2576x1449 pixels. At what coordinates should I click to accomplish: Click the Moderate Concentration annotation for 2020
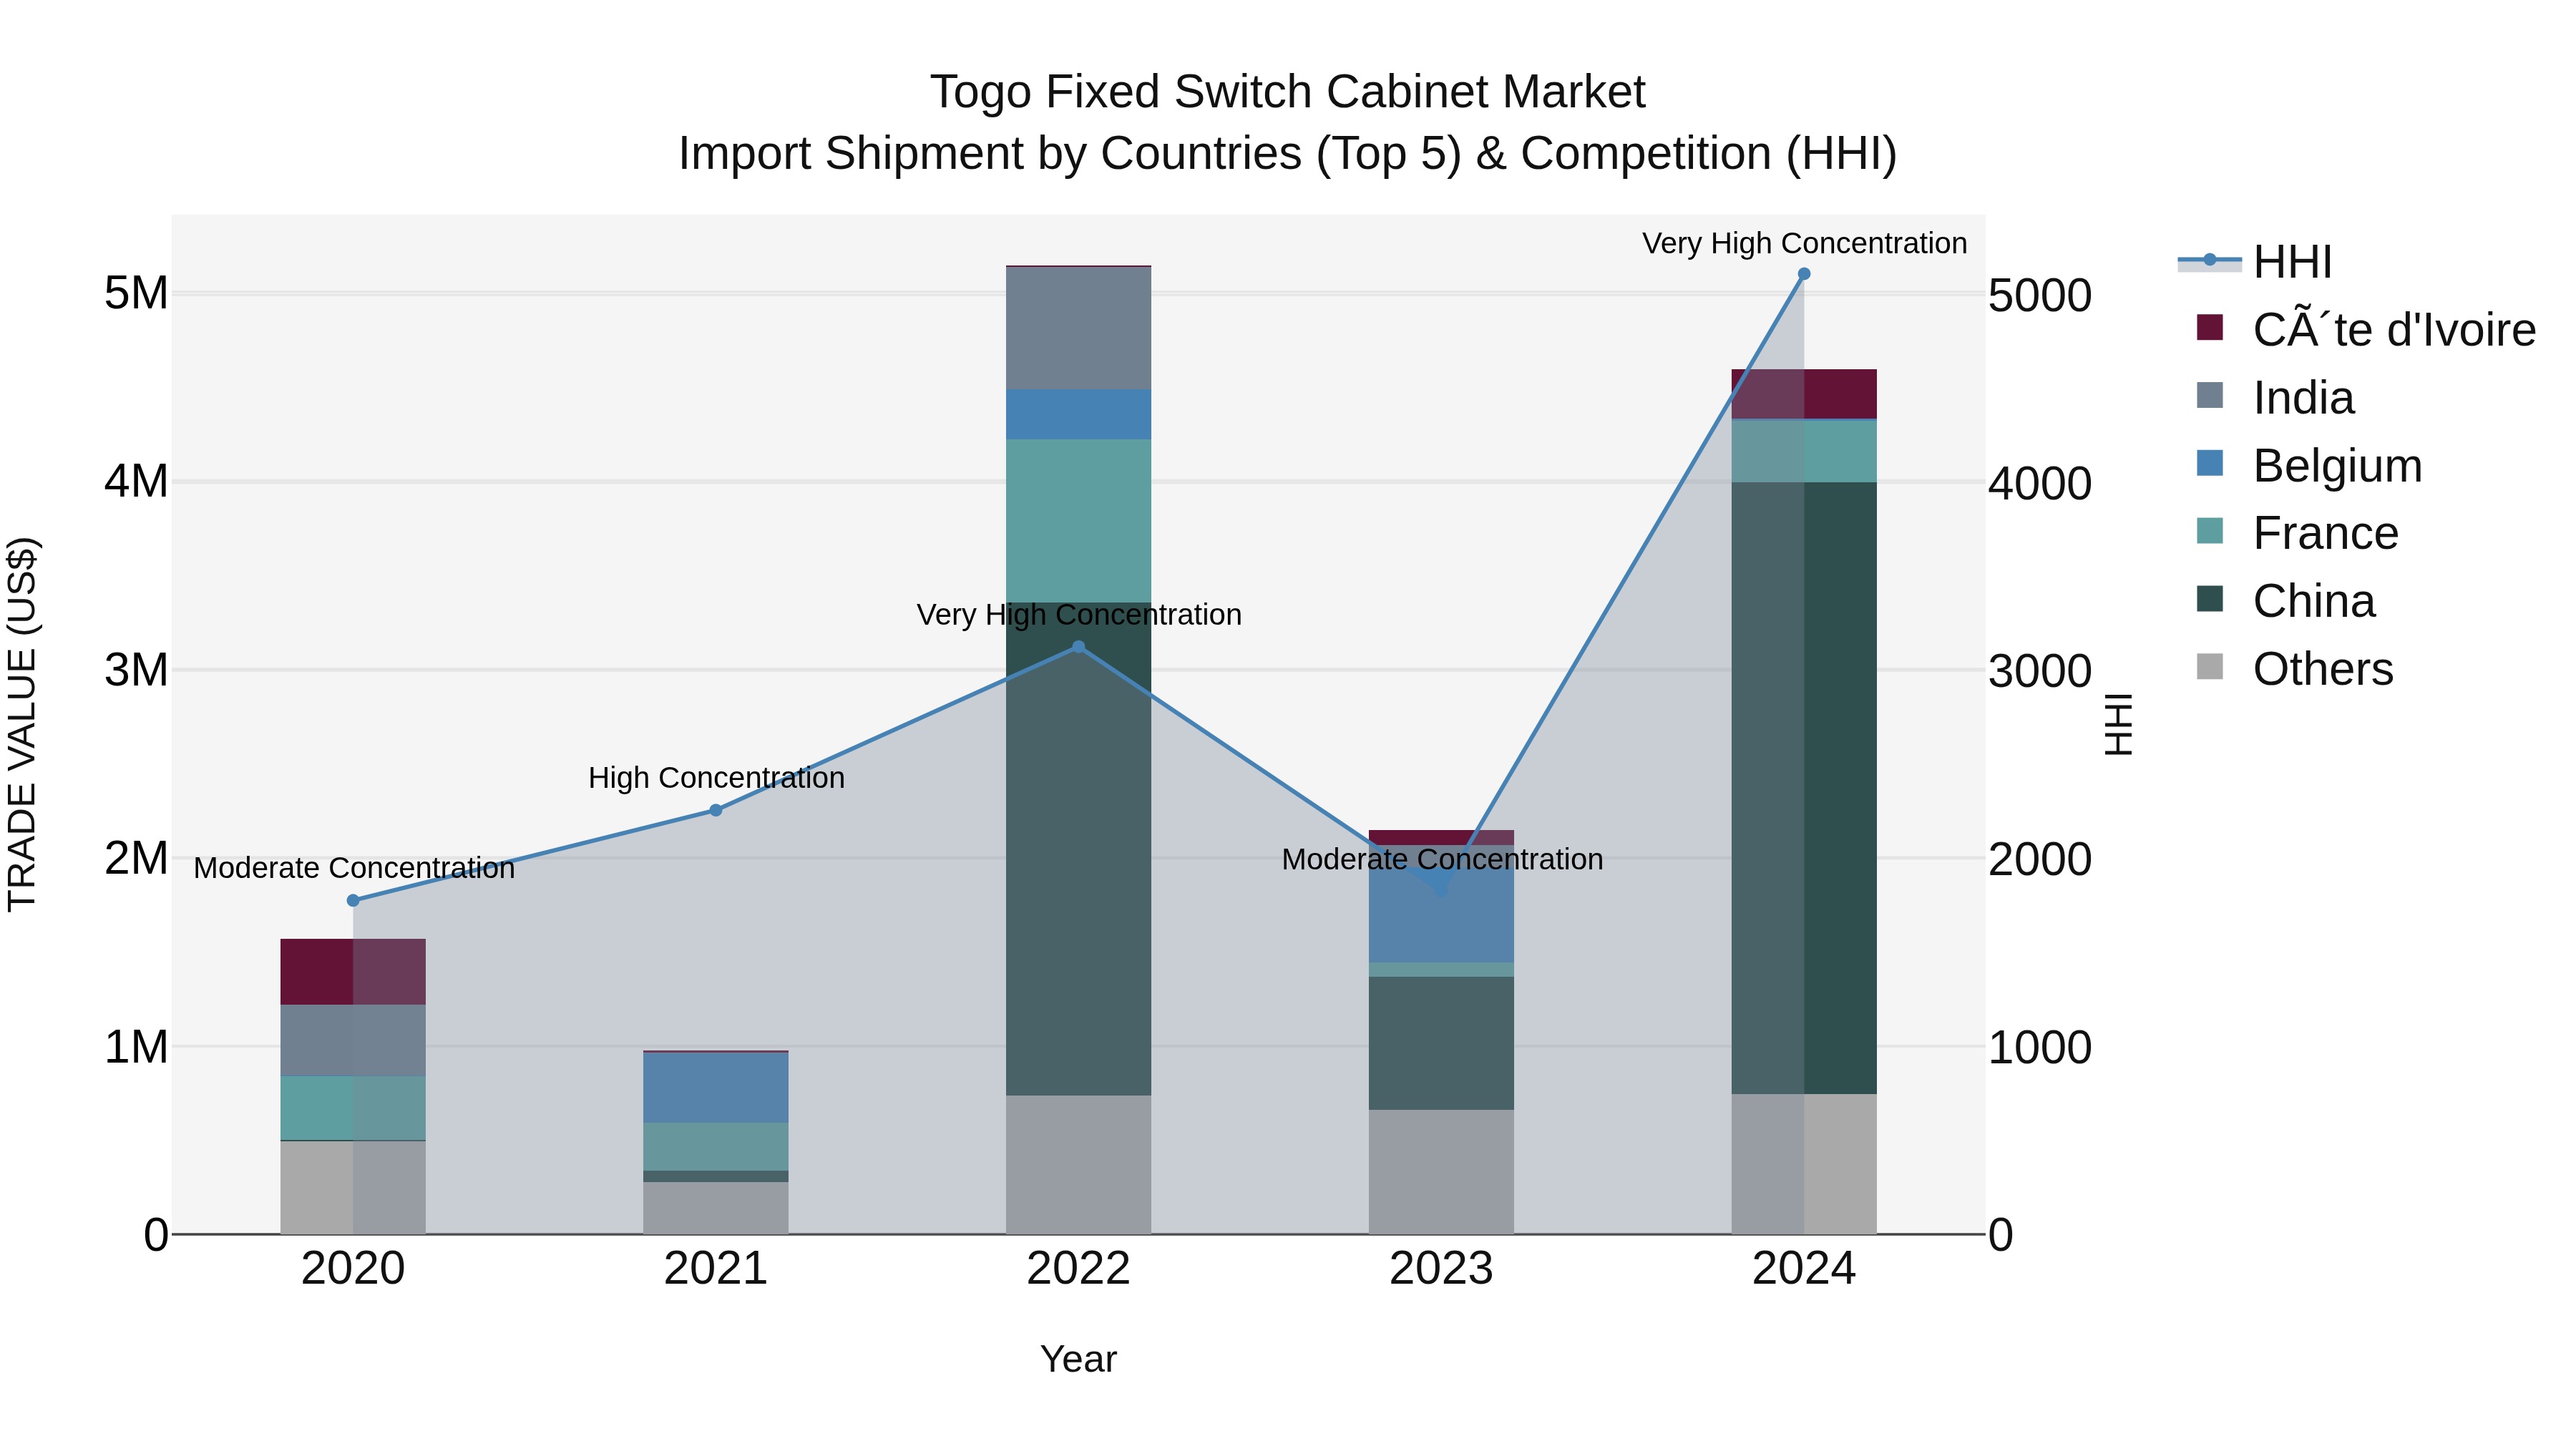(354, 868)
